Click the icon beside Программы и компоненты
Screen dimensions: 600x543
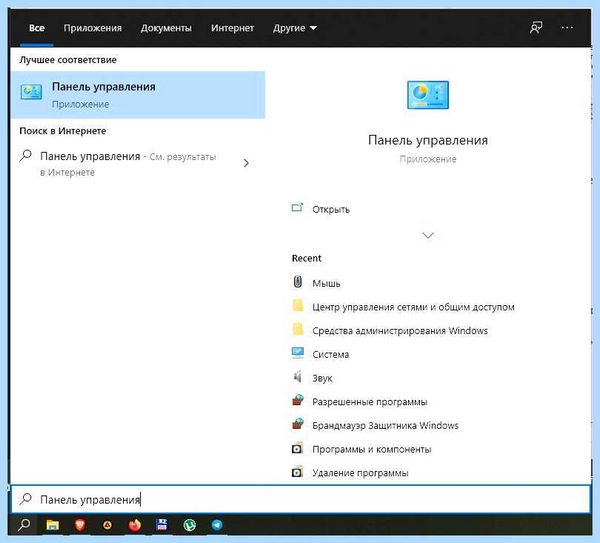pyautogui.click(x=297, y=448)
